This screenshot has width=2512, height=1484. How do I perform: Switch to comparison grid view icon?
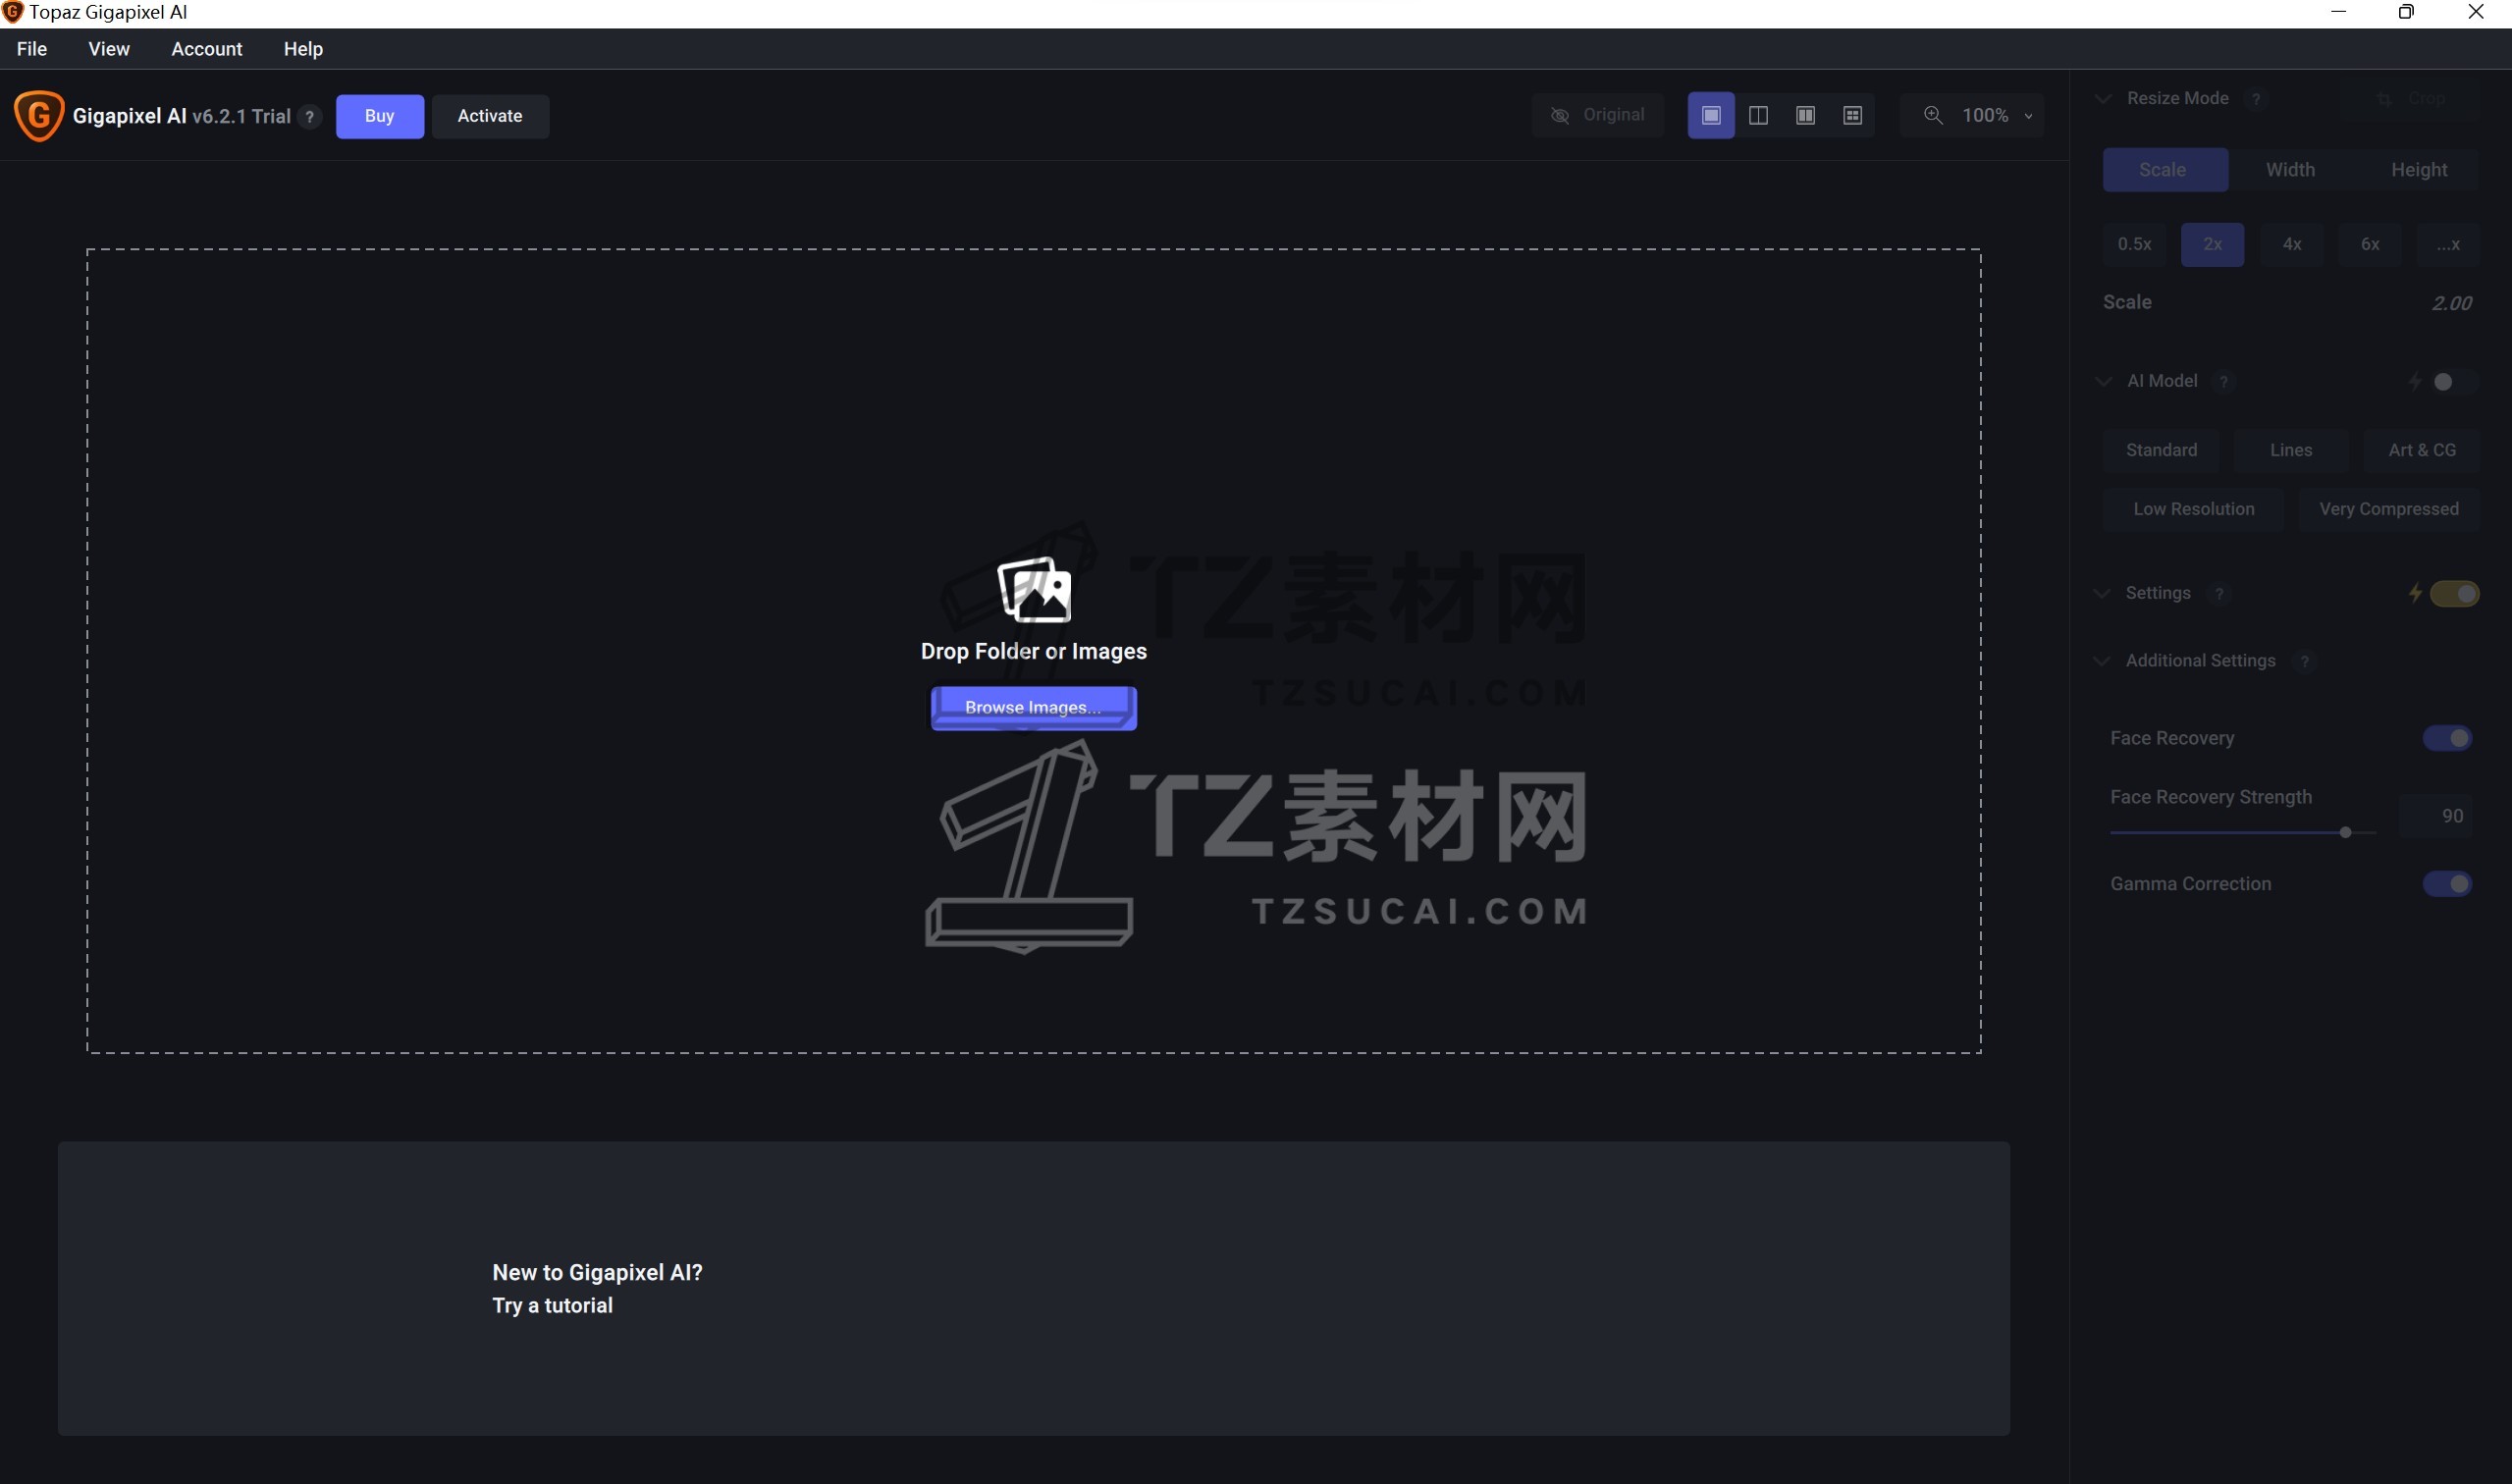click(x=1852, y=116)
